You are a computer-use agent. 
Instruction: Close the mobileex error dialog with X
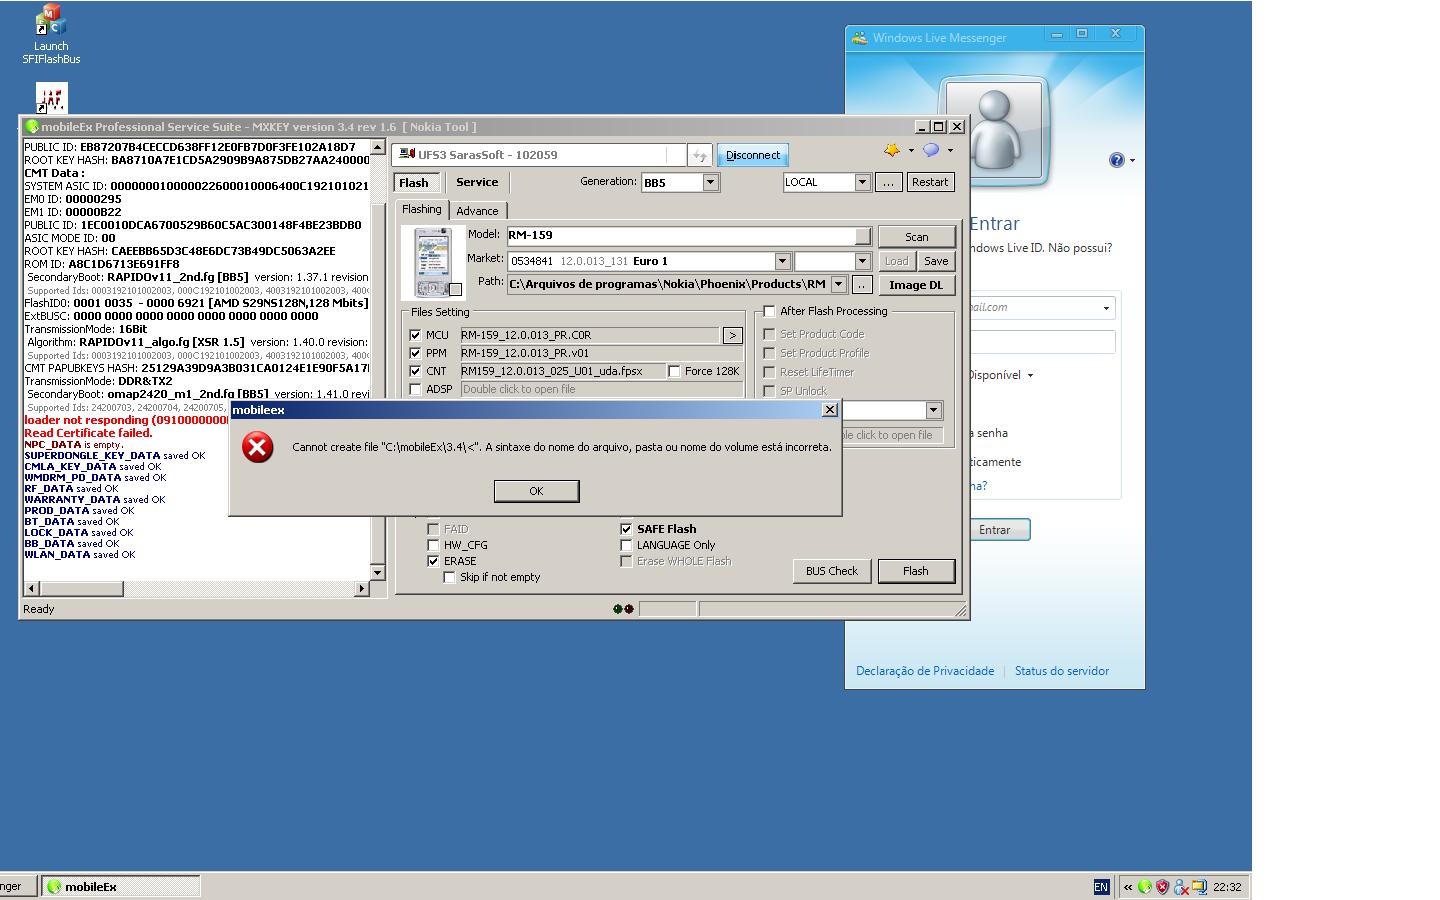click(x=829, y=409)
